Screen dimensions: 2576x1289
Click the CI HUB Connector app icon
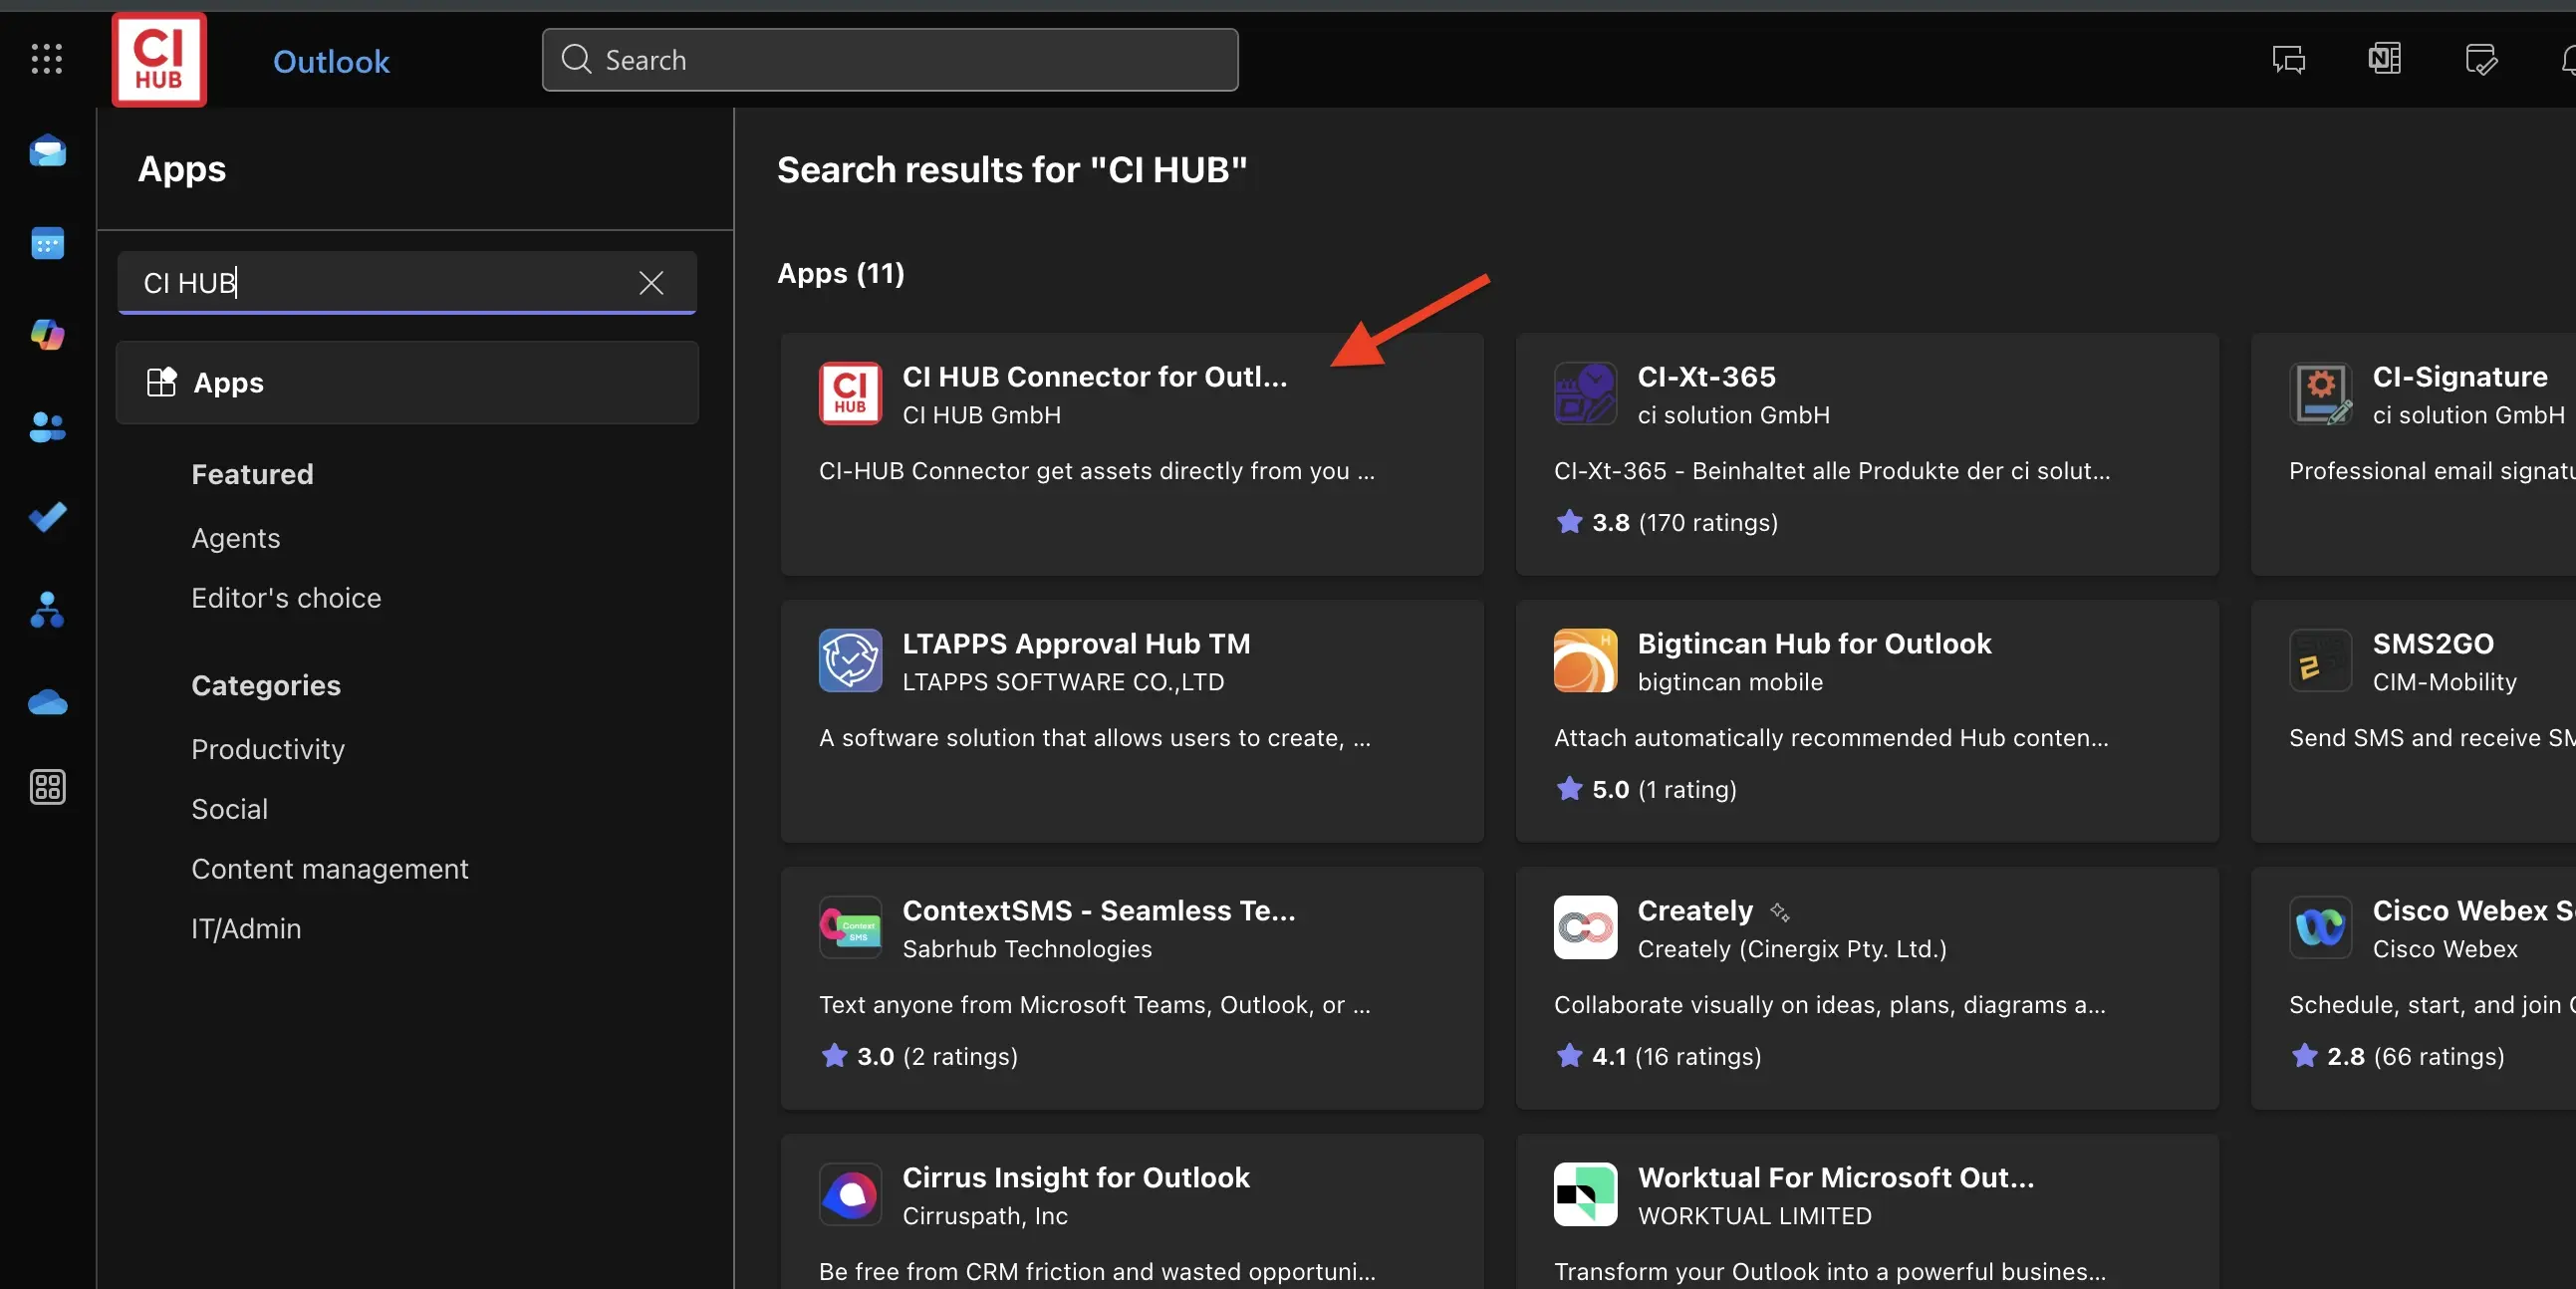(x=850, y=393)
